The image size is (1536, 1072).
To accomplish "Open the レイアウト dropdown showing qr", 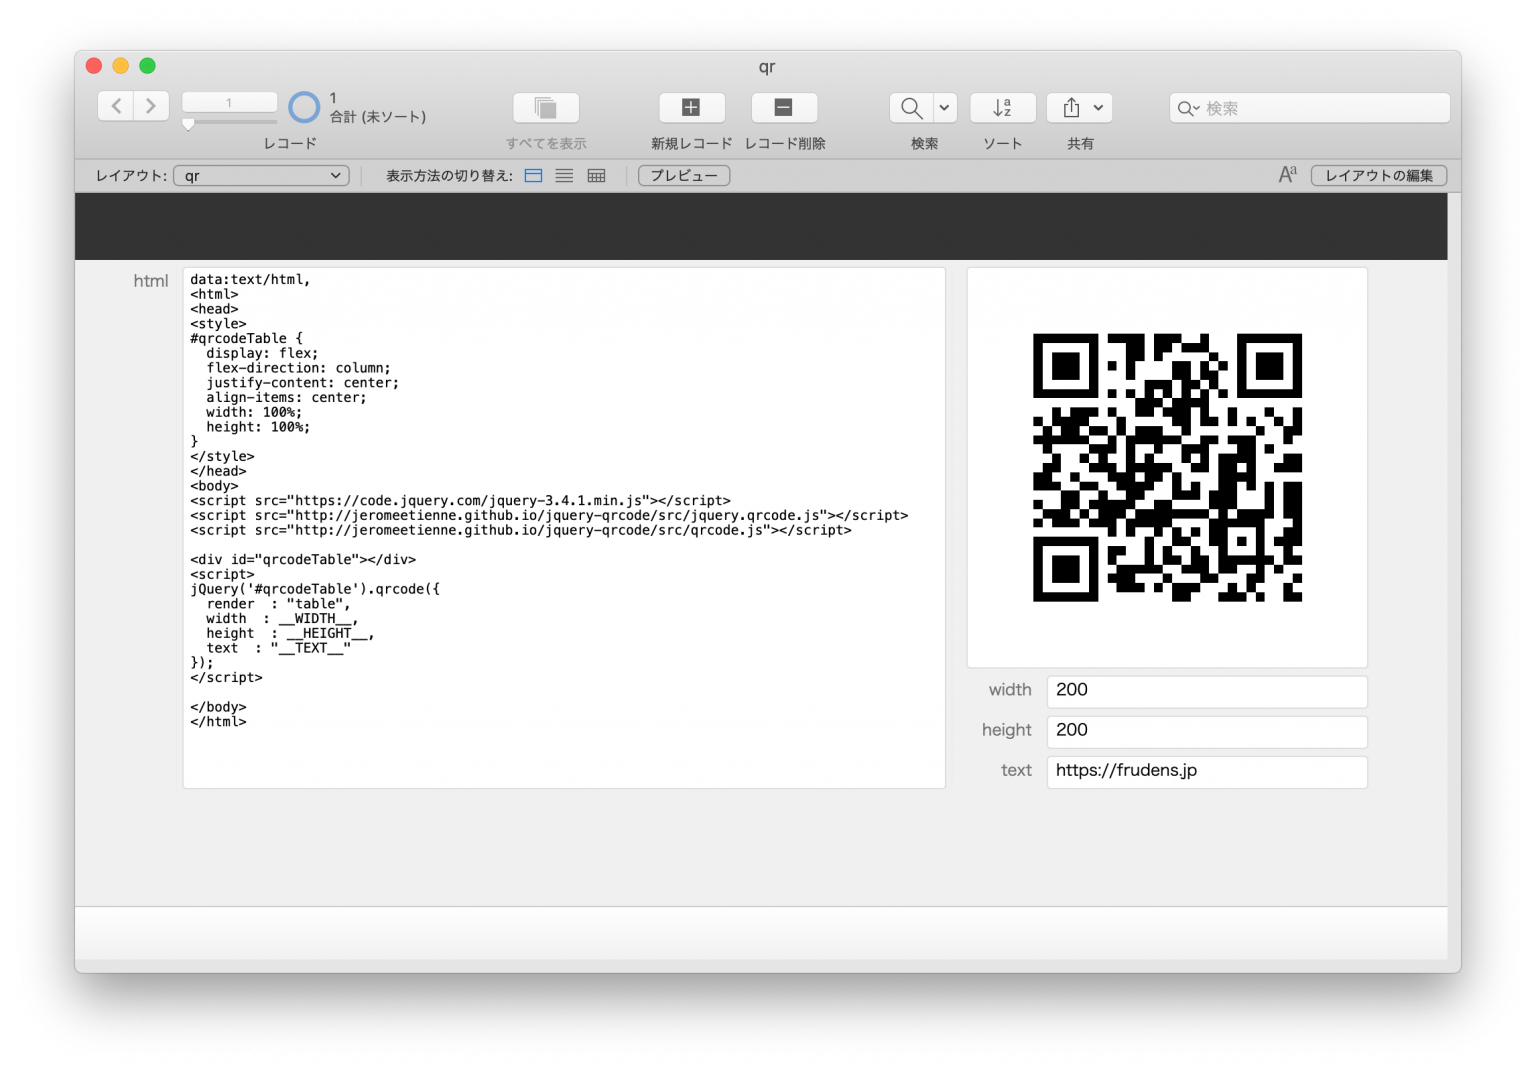I will point(260,175).
